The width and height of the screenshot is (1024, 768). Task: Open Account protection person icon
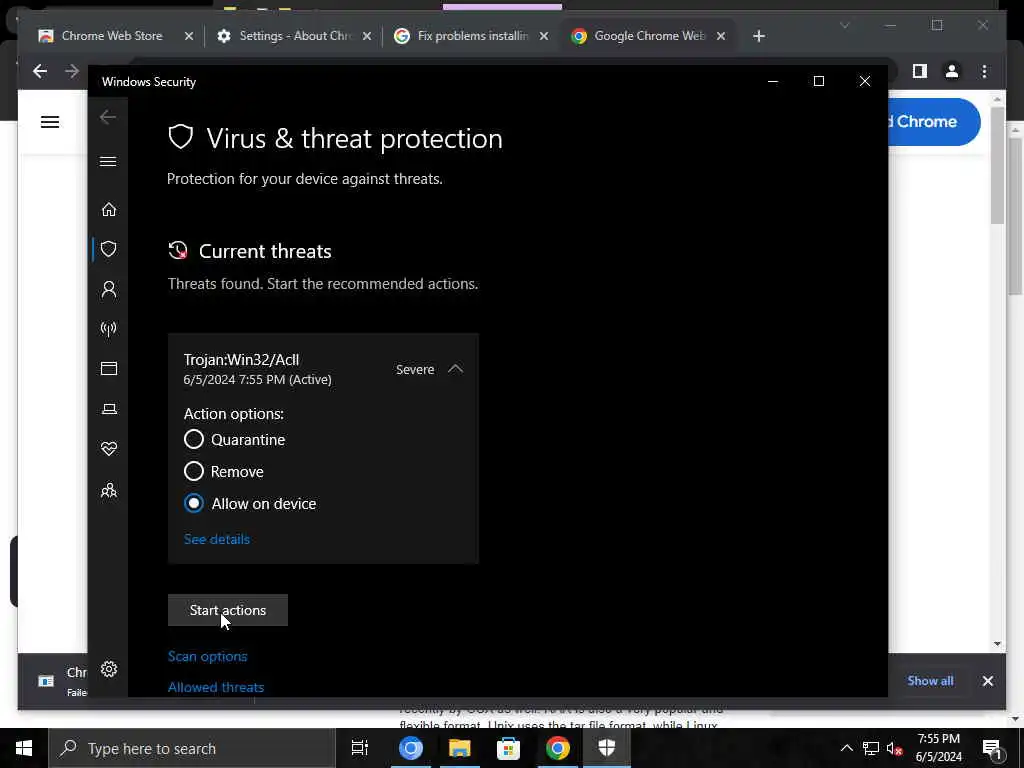coord(108,289)
